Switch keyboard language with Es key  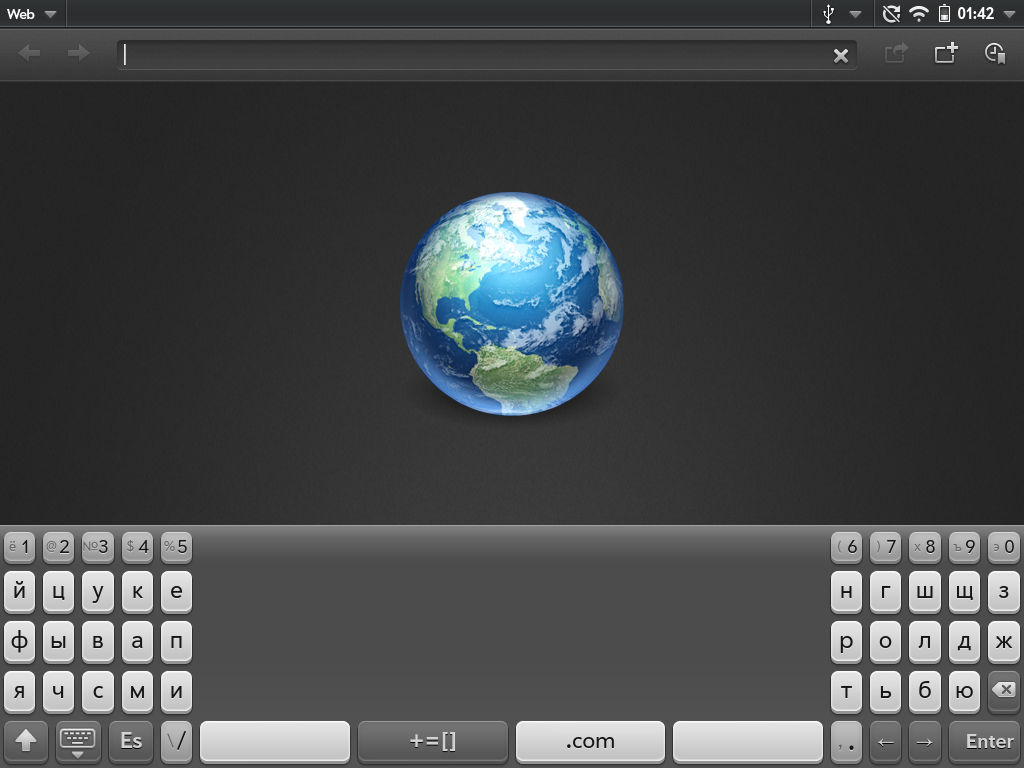tap(131, 741)
